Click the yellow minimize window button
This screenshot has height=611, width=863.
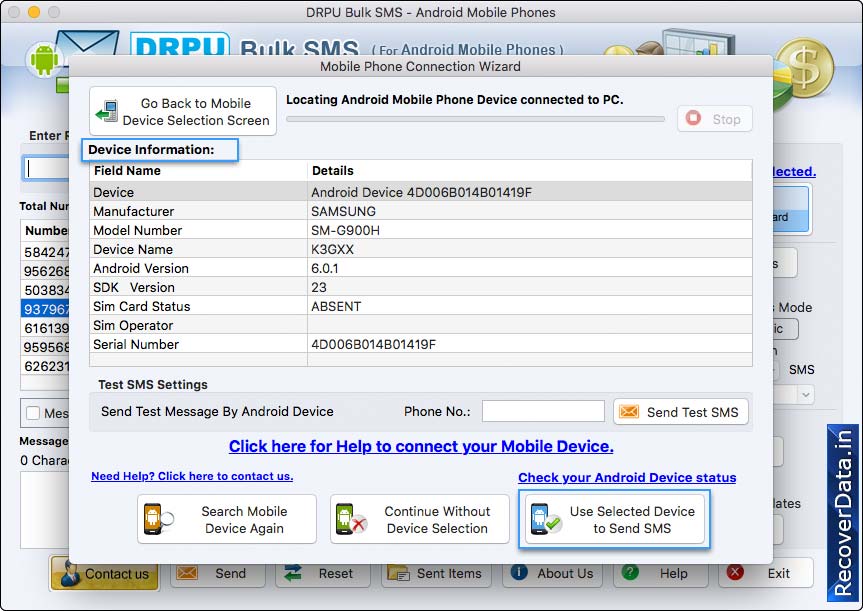34,12
